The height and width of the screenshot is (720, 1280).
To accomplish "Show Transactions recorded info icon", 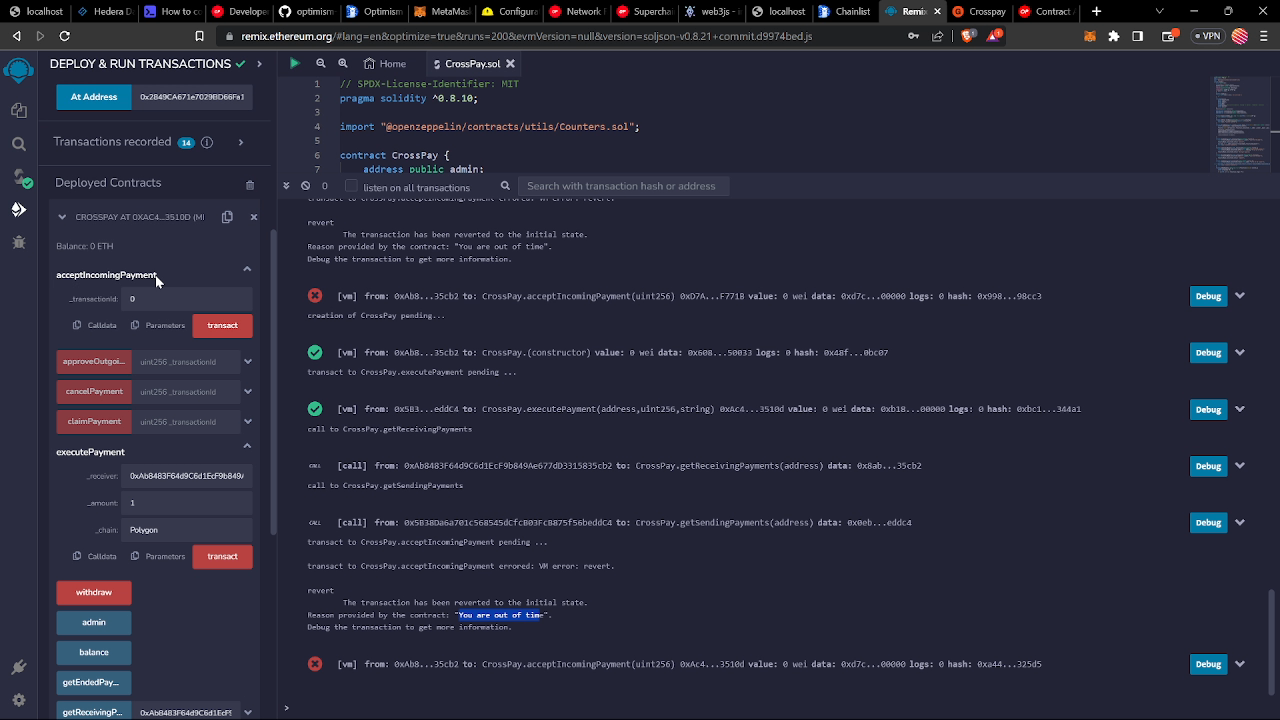I will tap(207, 142).
